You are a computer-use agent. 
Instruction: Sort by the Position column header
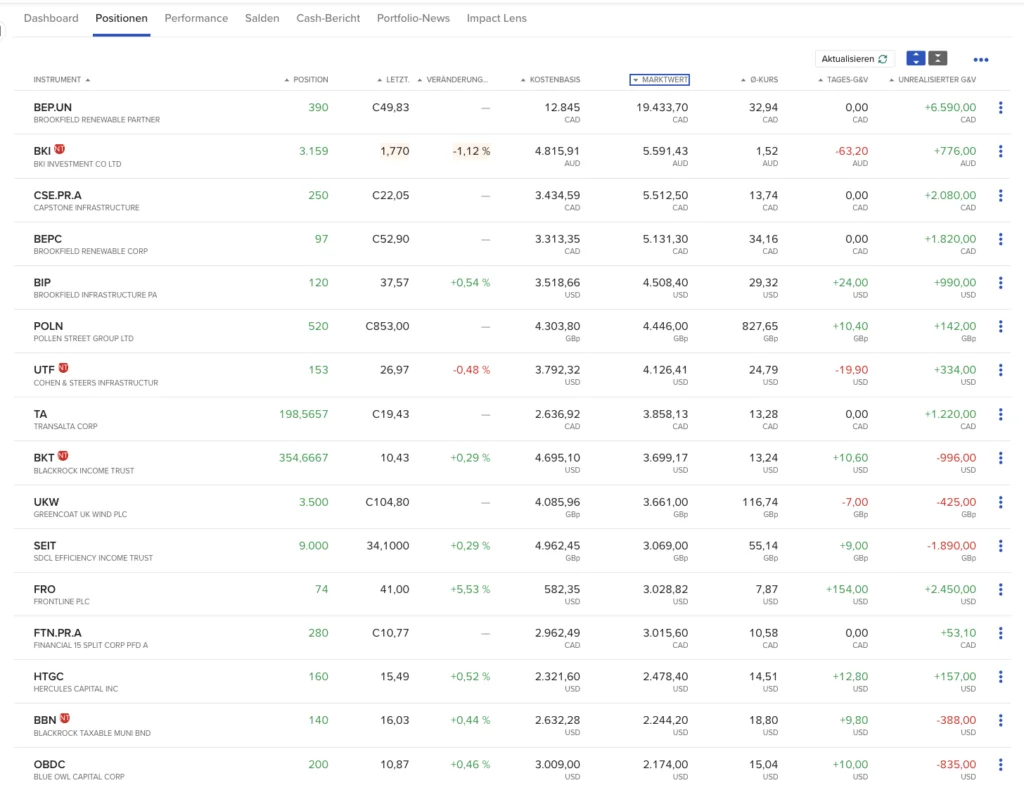[306, 80]
